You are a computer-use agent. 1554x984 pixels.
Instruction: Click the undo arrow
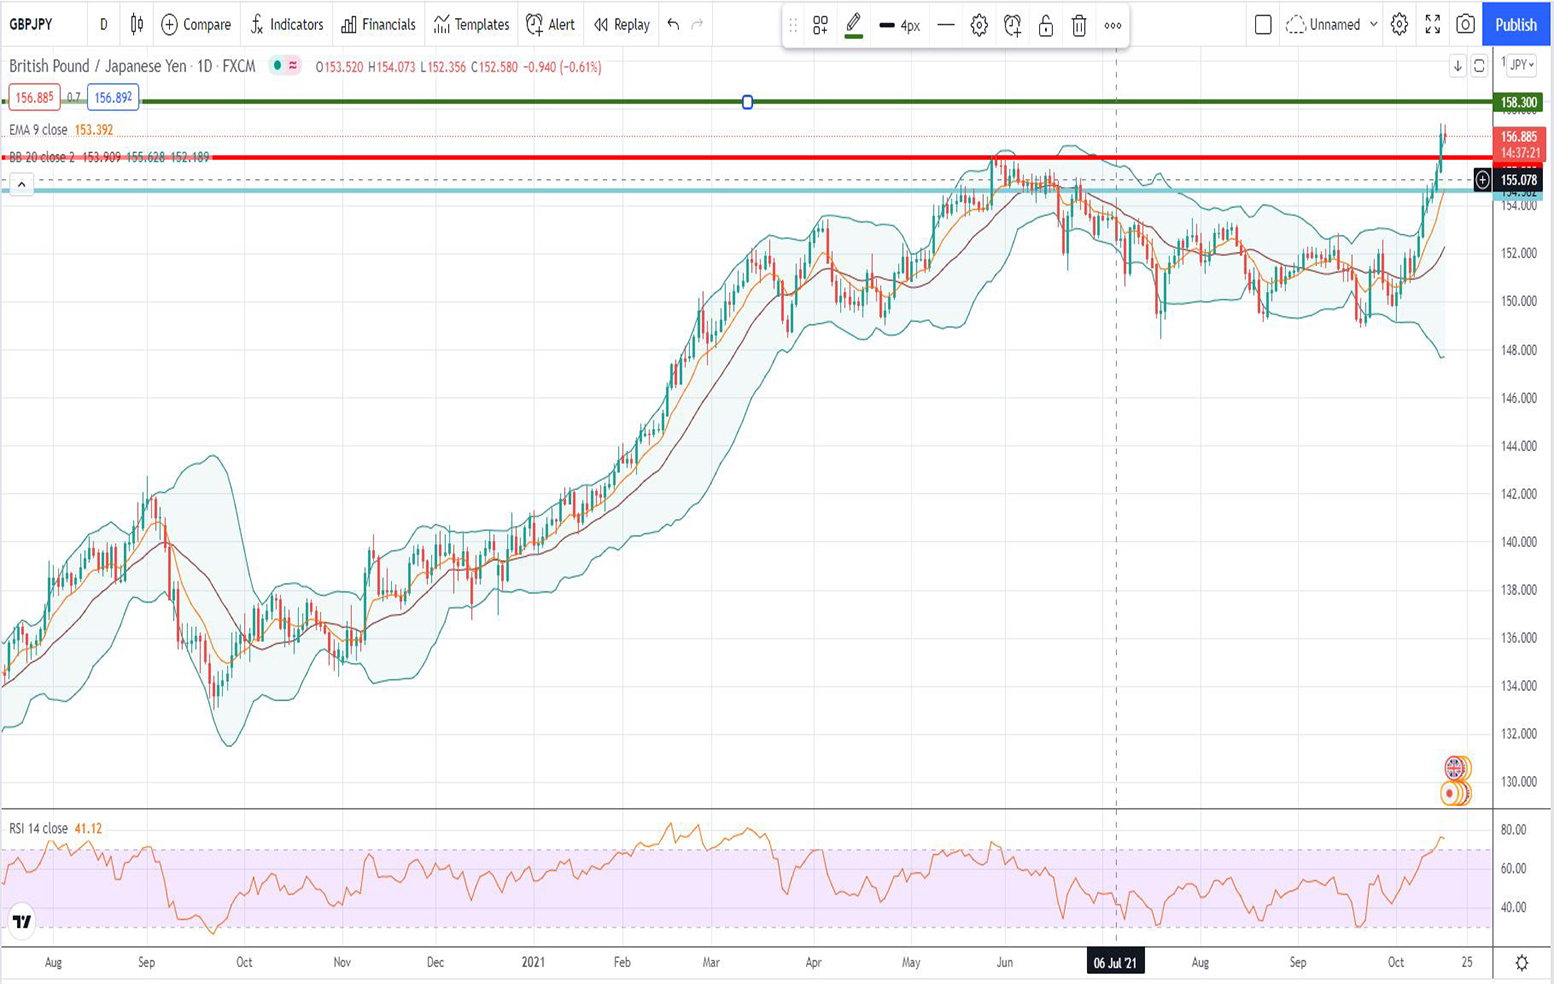pyautogui.click(x=673, y=25)
